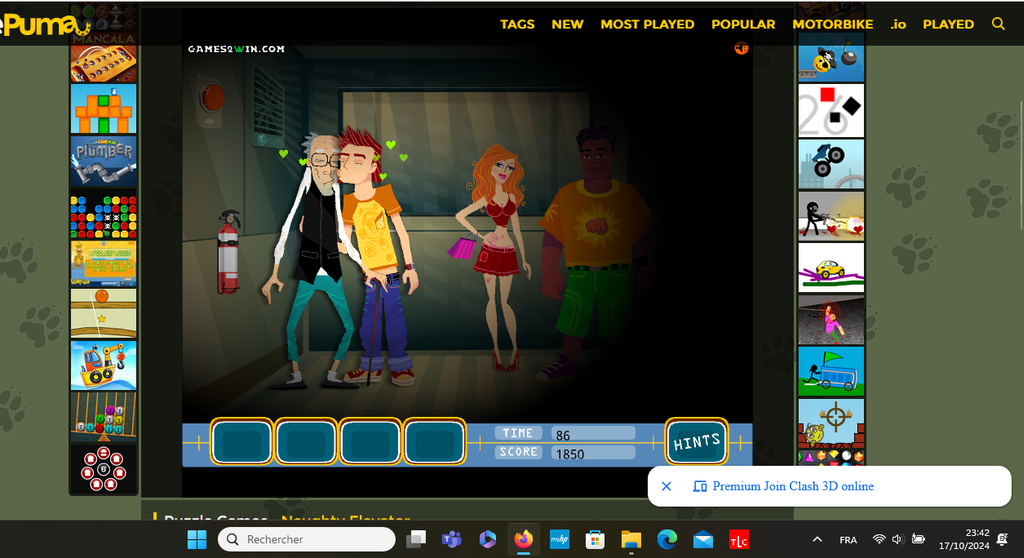
Task: Mute the game with the orange sound icon
Action: click(741, 48)
